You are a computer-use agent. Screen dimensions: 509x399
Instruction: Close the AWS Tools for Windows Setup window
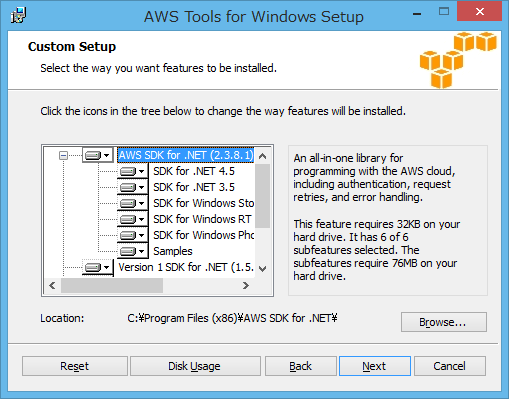point(479,12)
